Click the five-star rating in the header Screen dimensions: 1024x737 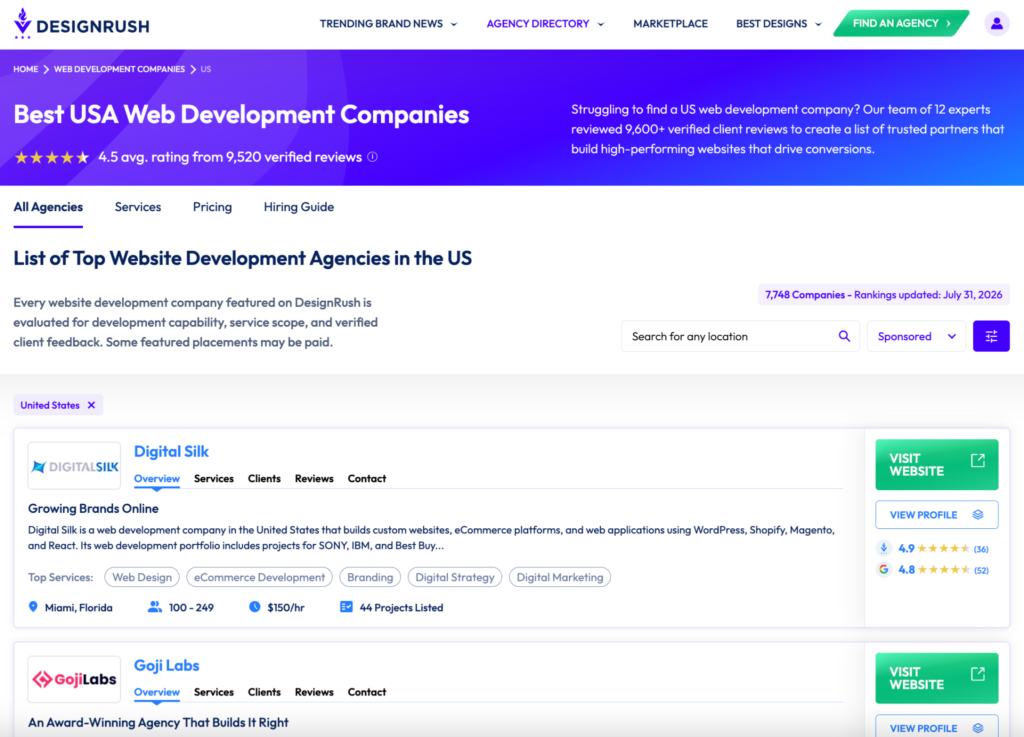coord(52,157)
